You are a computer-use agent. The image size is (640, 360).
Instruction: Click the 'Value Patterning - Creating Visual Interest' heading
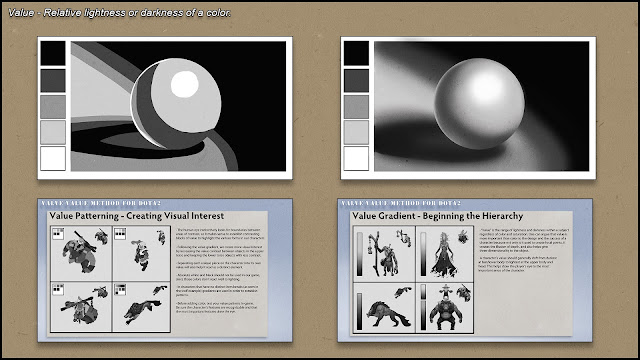(x=137, y=216)
